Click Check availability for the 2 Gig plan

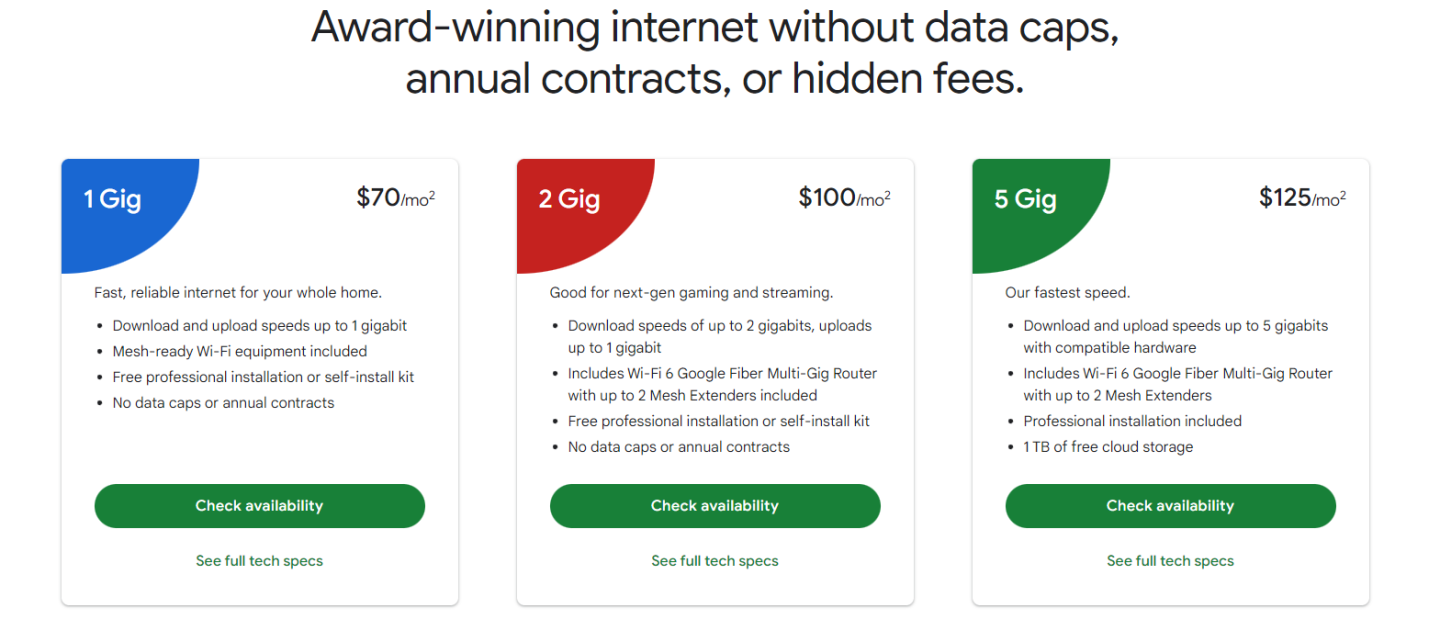coord(714,506)
